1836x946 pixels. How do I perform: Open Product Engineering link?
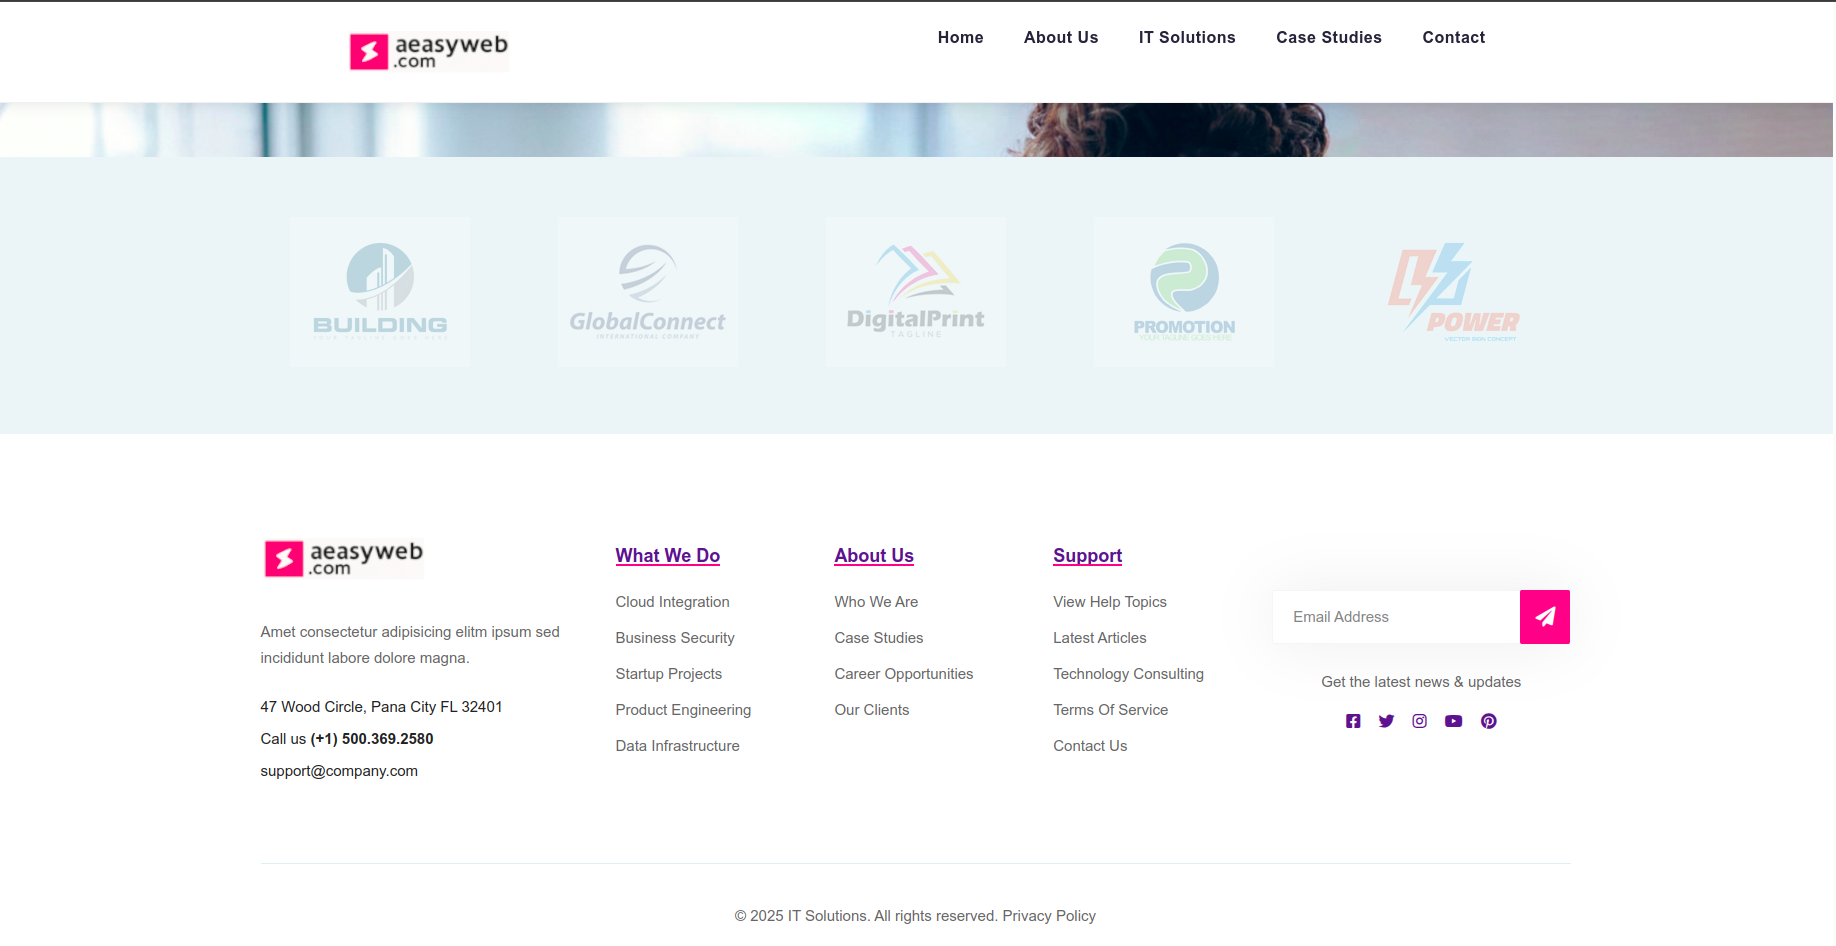pos(684,710)
